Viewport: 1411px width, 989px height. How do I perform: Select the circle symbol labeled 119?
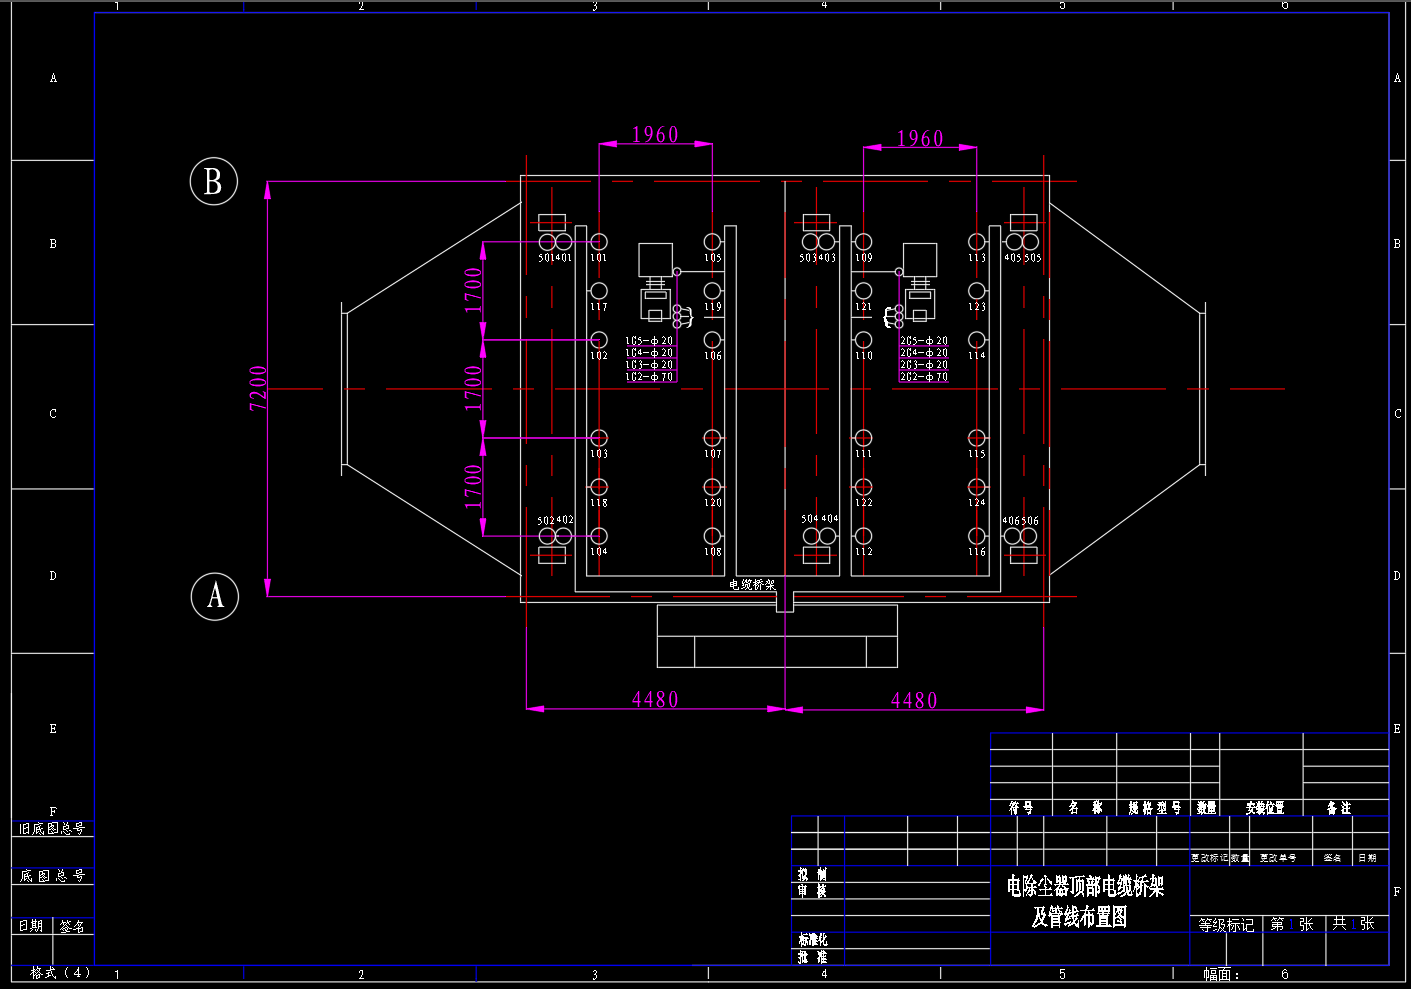(x=712, y=291)
